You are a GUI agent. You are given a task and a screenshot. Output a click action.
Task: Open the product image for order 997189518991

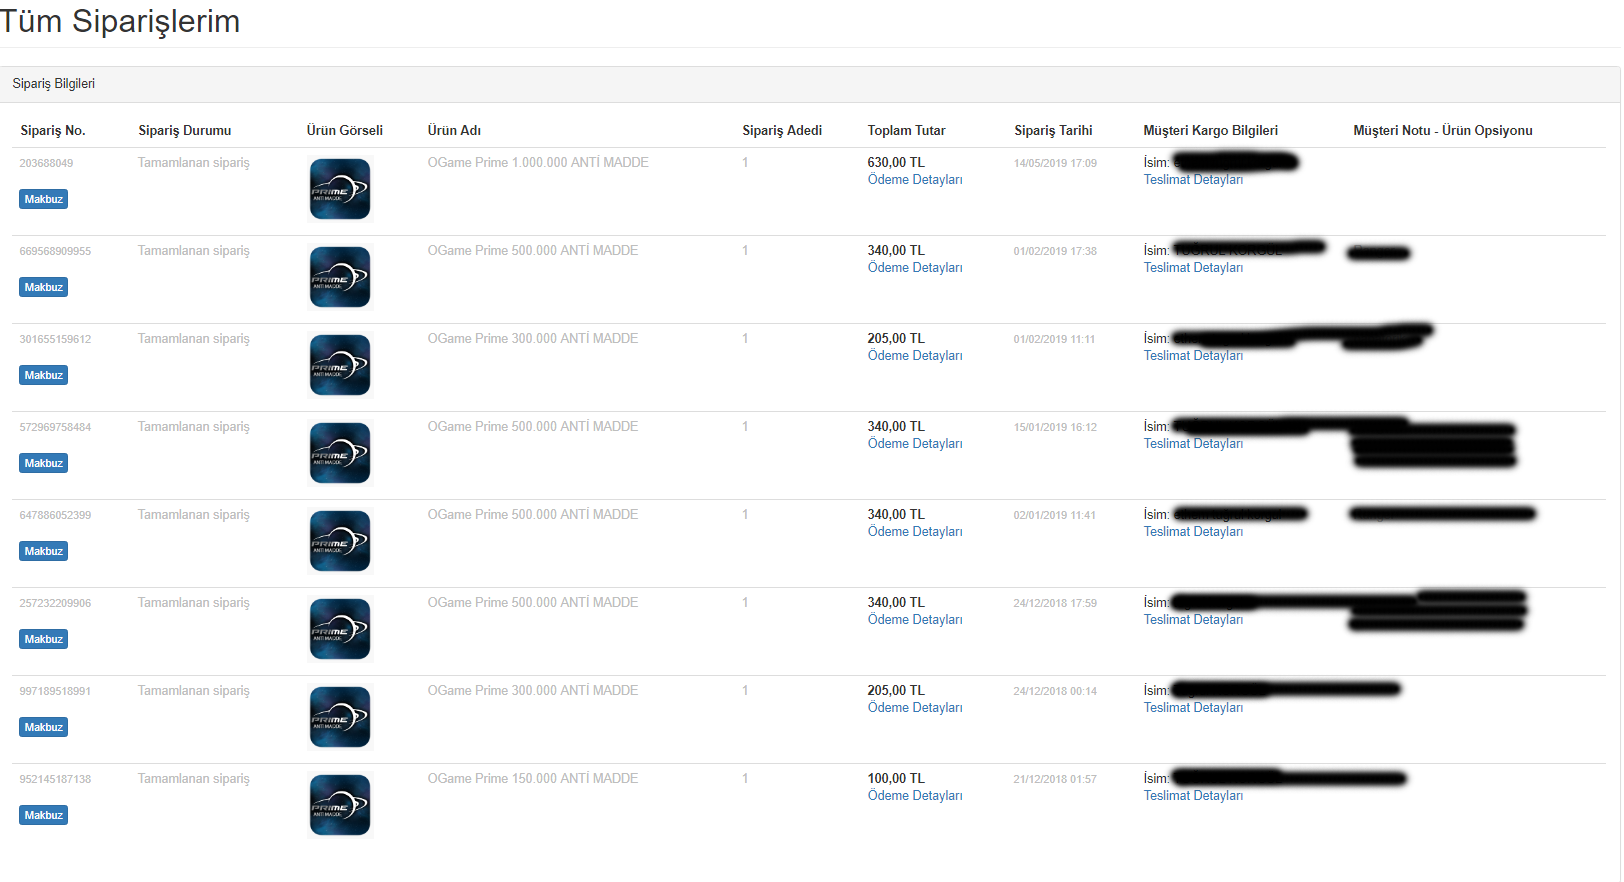[340, 717]
